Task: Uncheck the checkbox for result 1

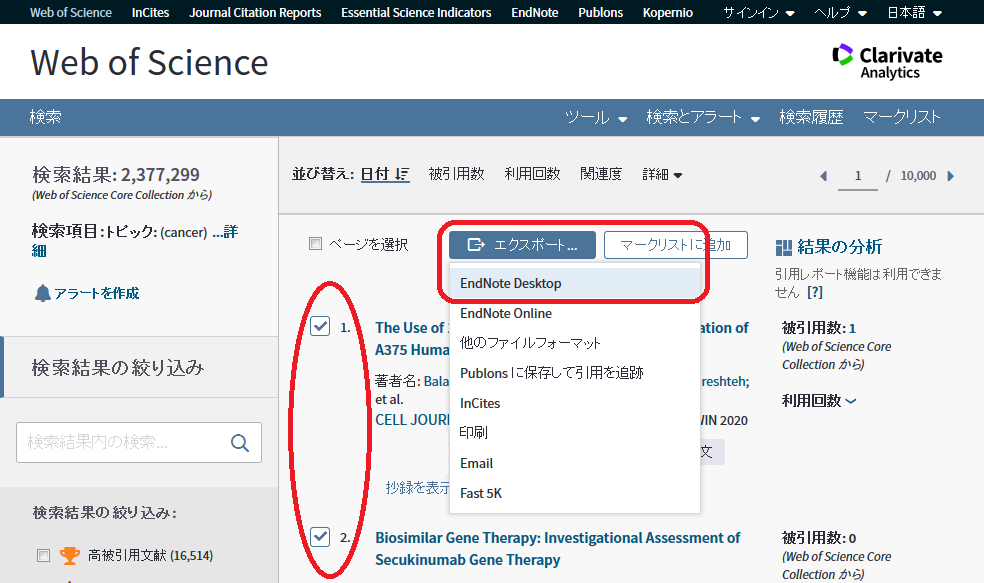Action: tap(320, 326)
